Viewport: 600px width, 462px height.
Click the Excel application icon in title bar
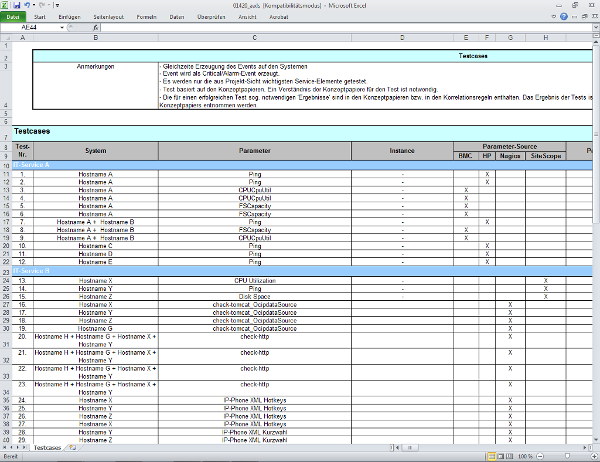click(x=5, y=5)
